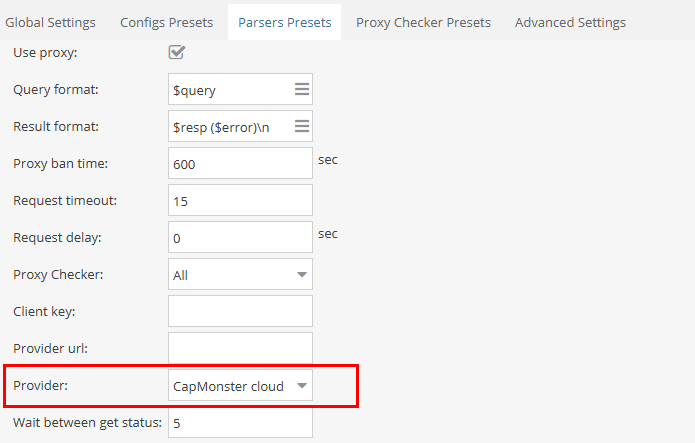Click the Provider dropdown arrow
Viewport: 695px width, 443px height.
point(302,386)
